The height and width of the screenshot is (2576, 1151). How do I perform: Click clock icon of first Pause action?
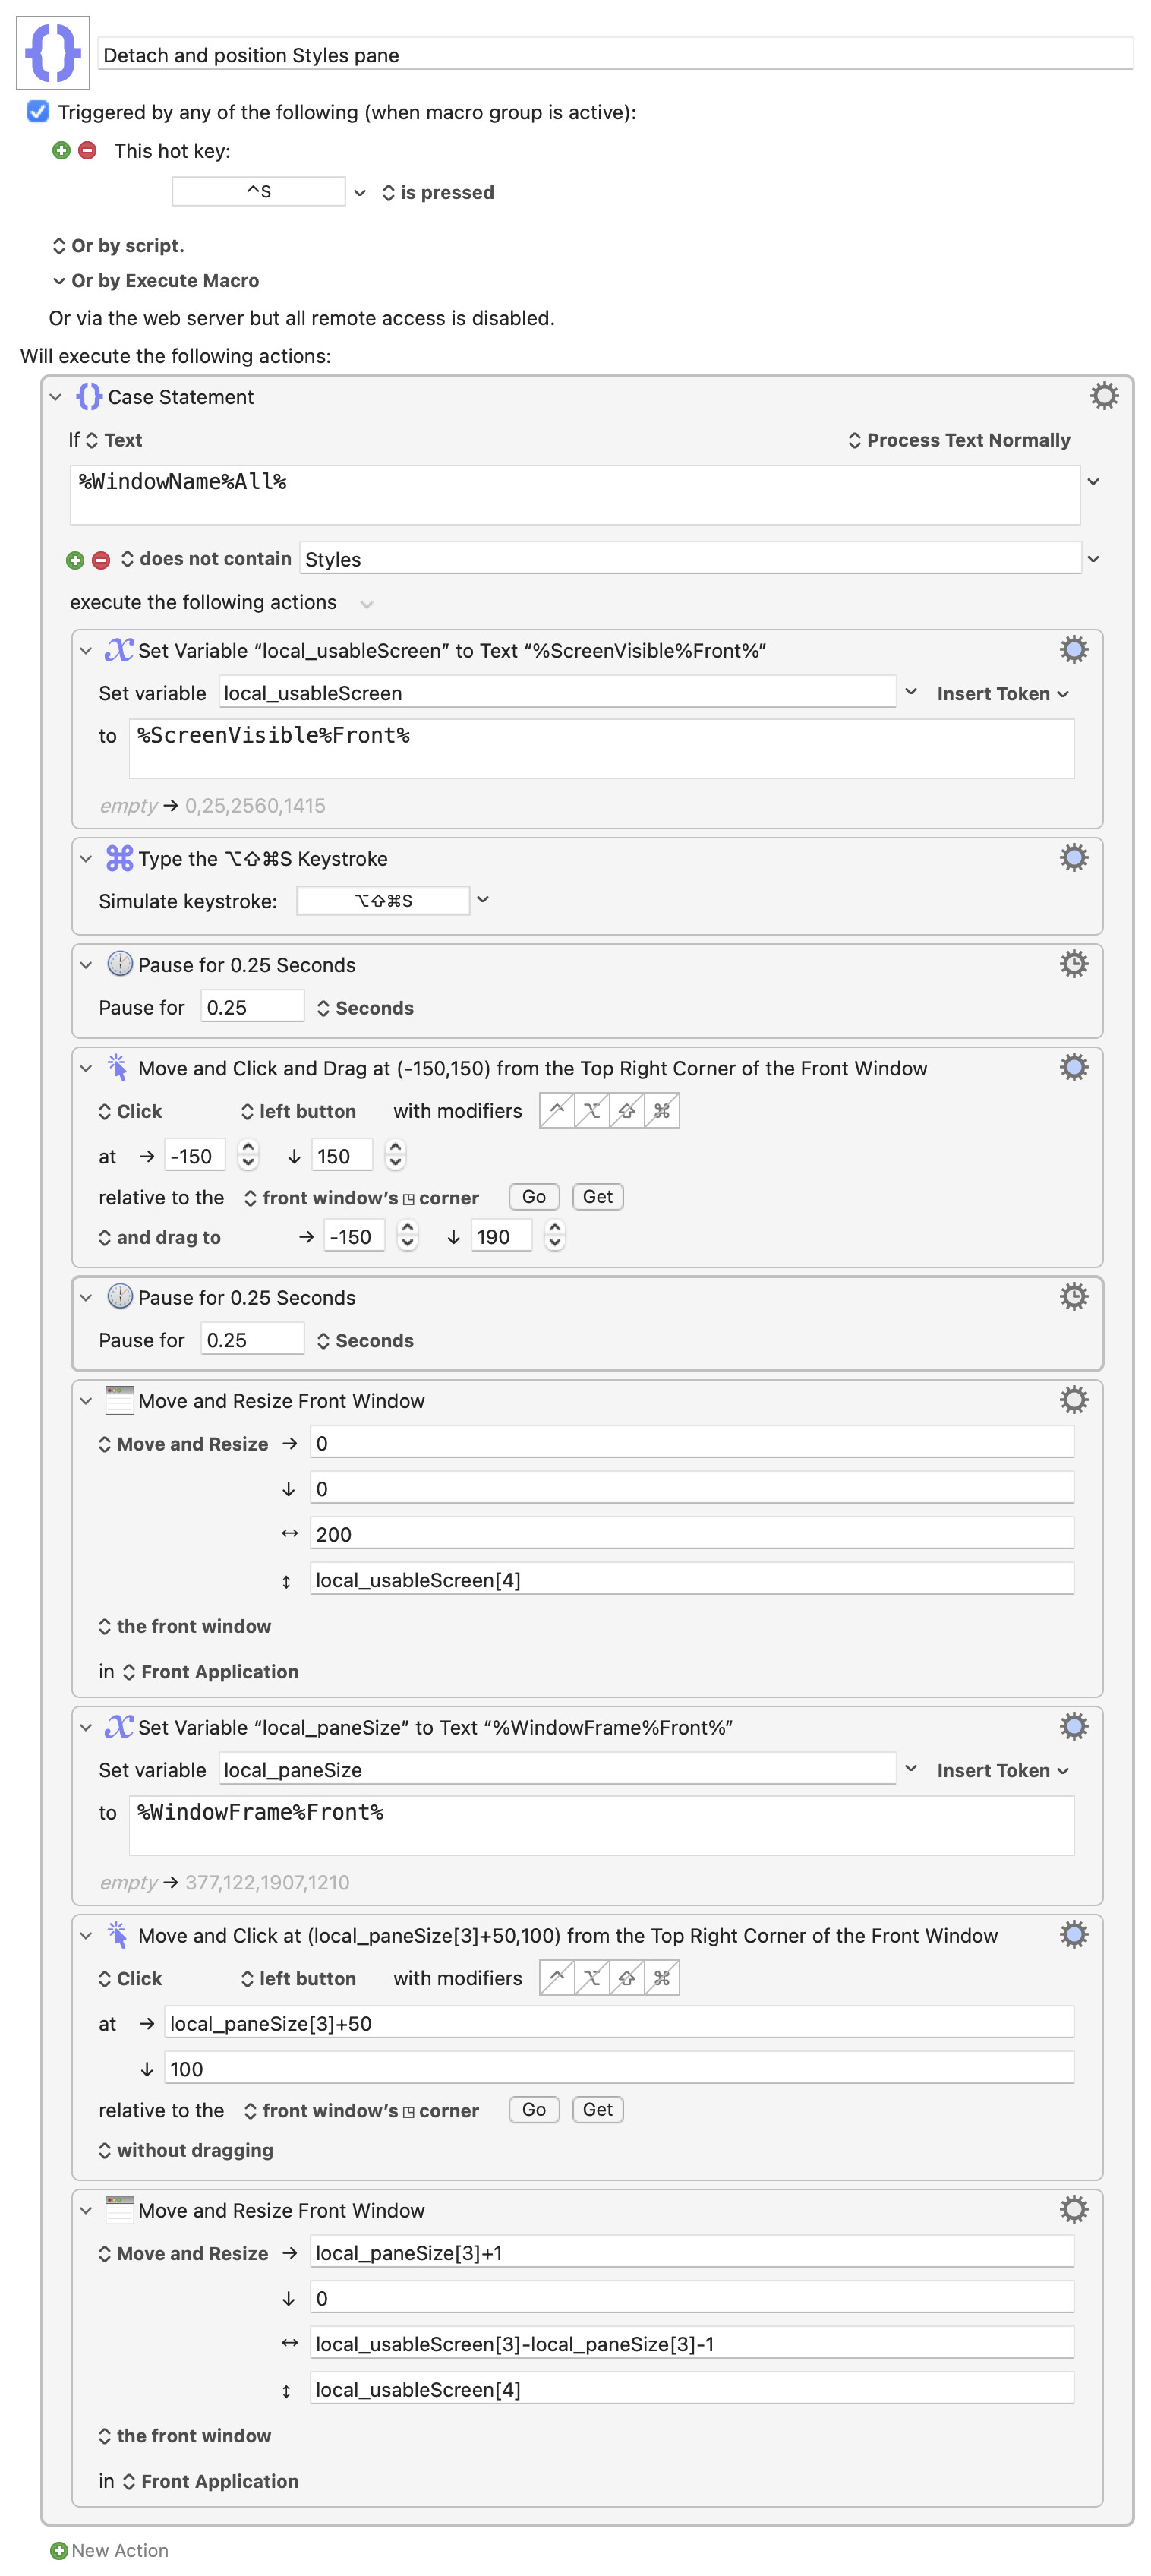click(119, 964)
